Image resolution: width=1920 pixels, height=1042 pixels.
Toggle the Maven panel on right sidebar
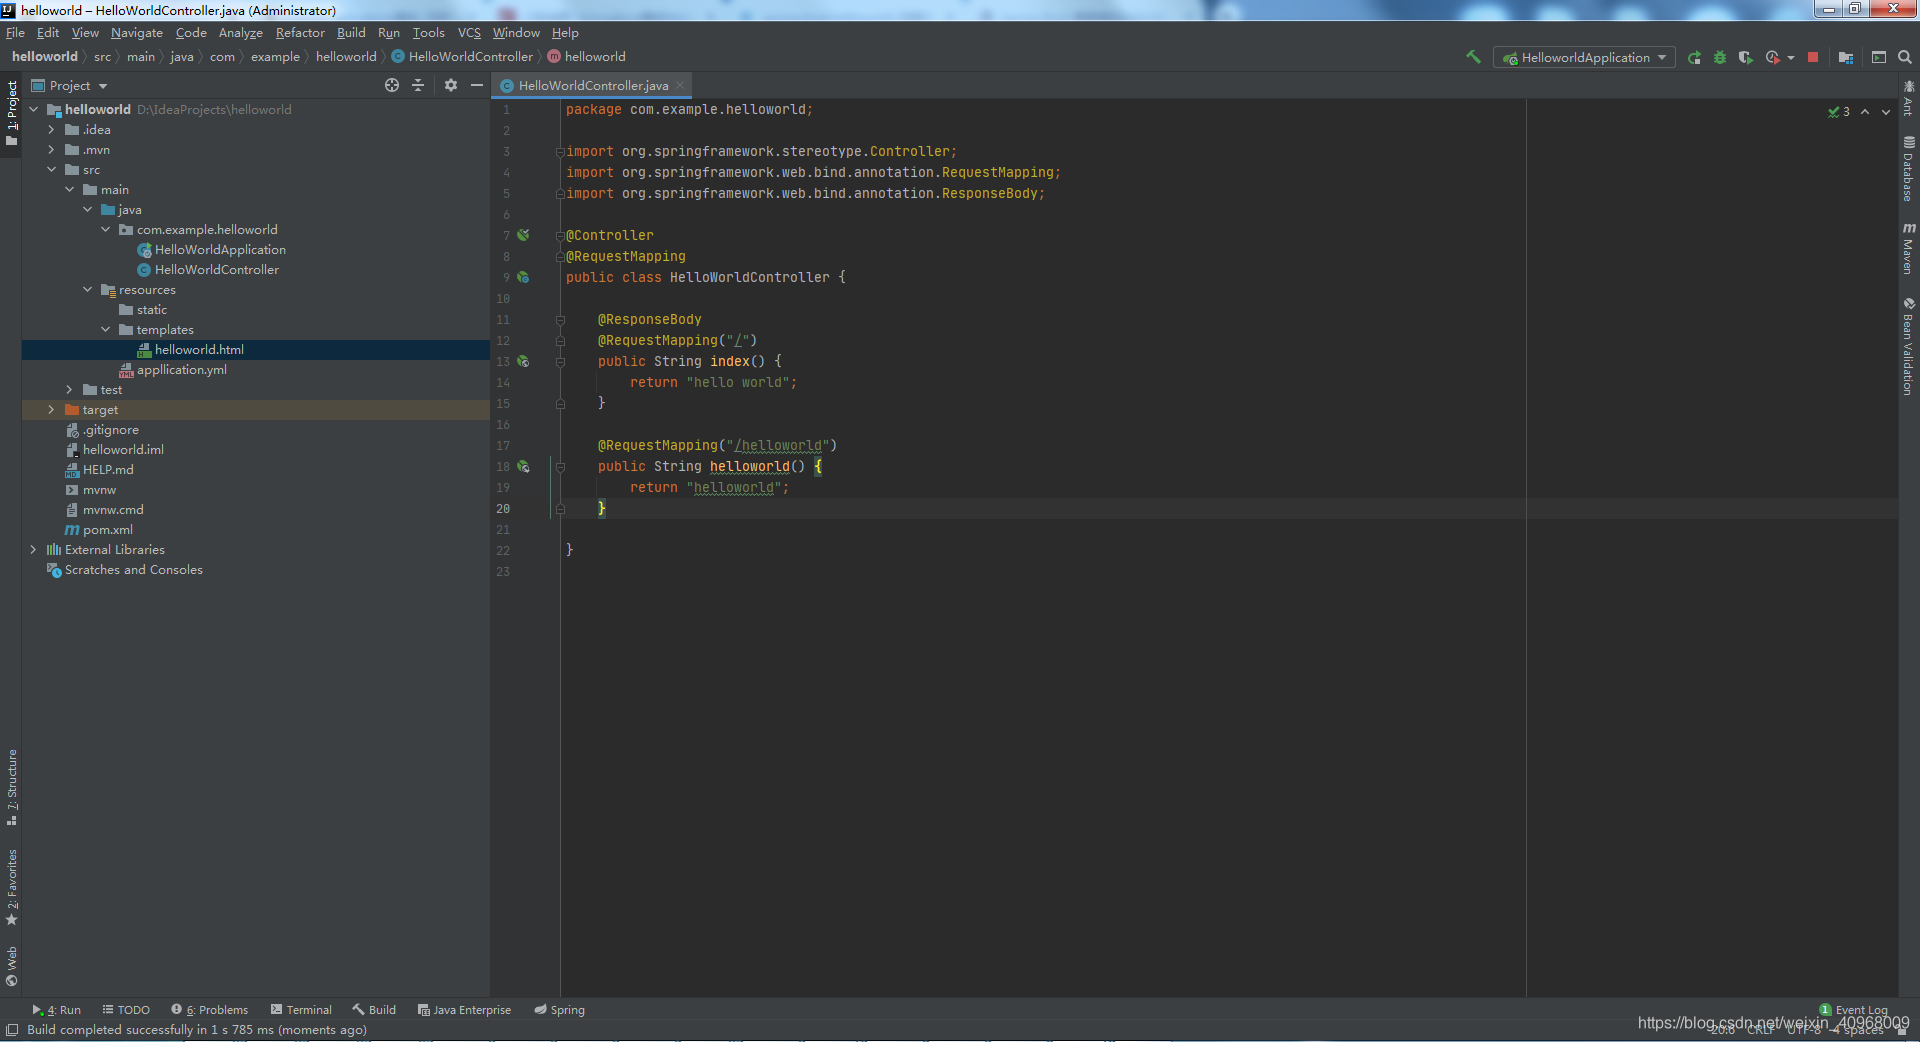[x=1909, y=248]
